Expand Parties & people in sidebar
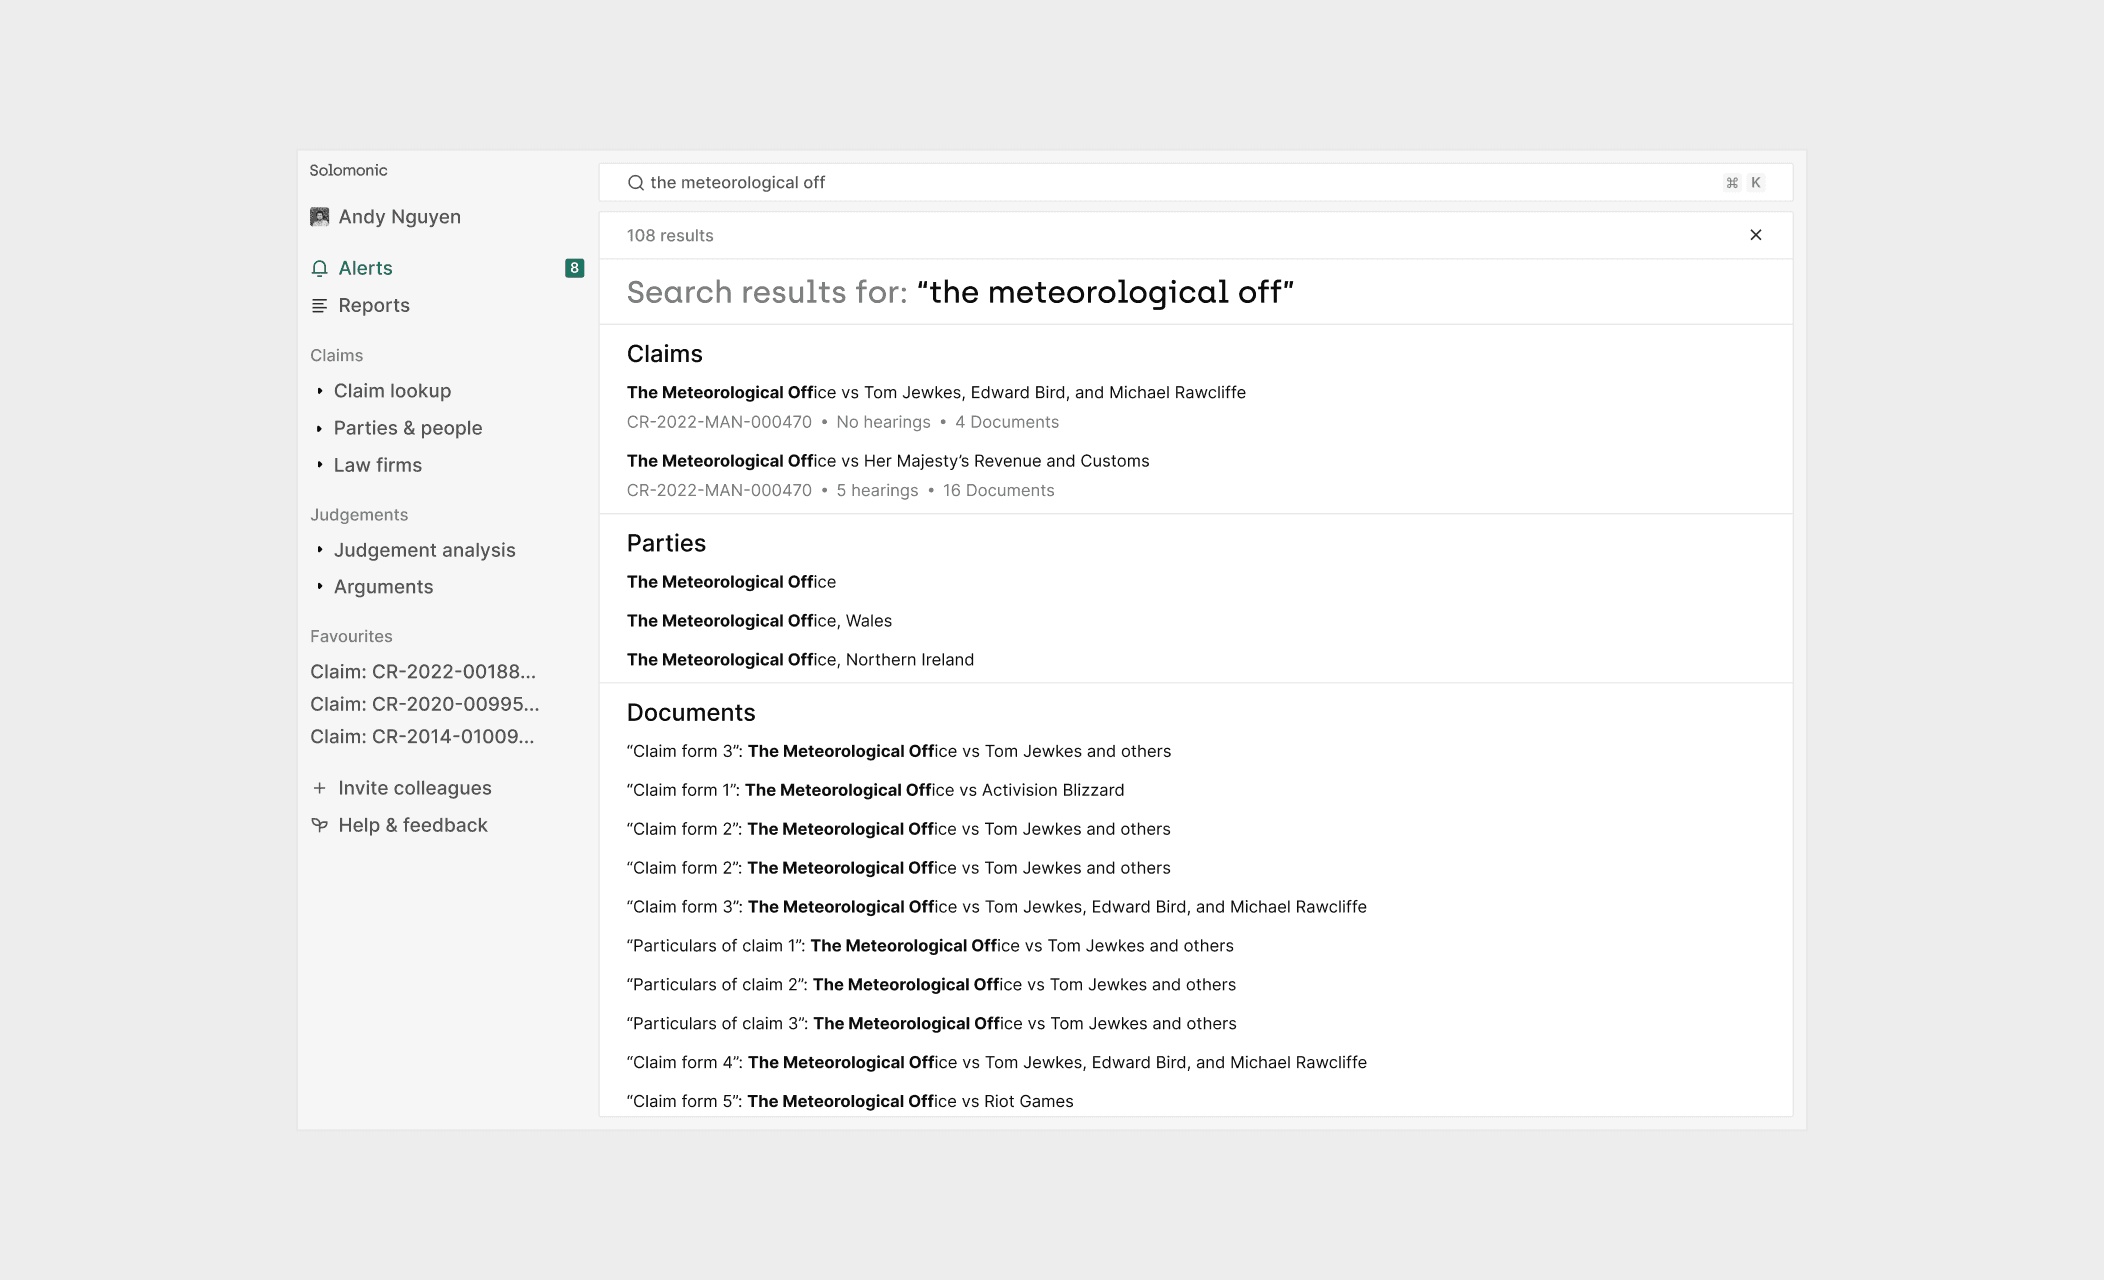Viewport: 2104px width, 1280px height. [x=407, y=428]
